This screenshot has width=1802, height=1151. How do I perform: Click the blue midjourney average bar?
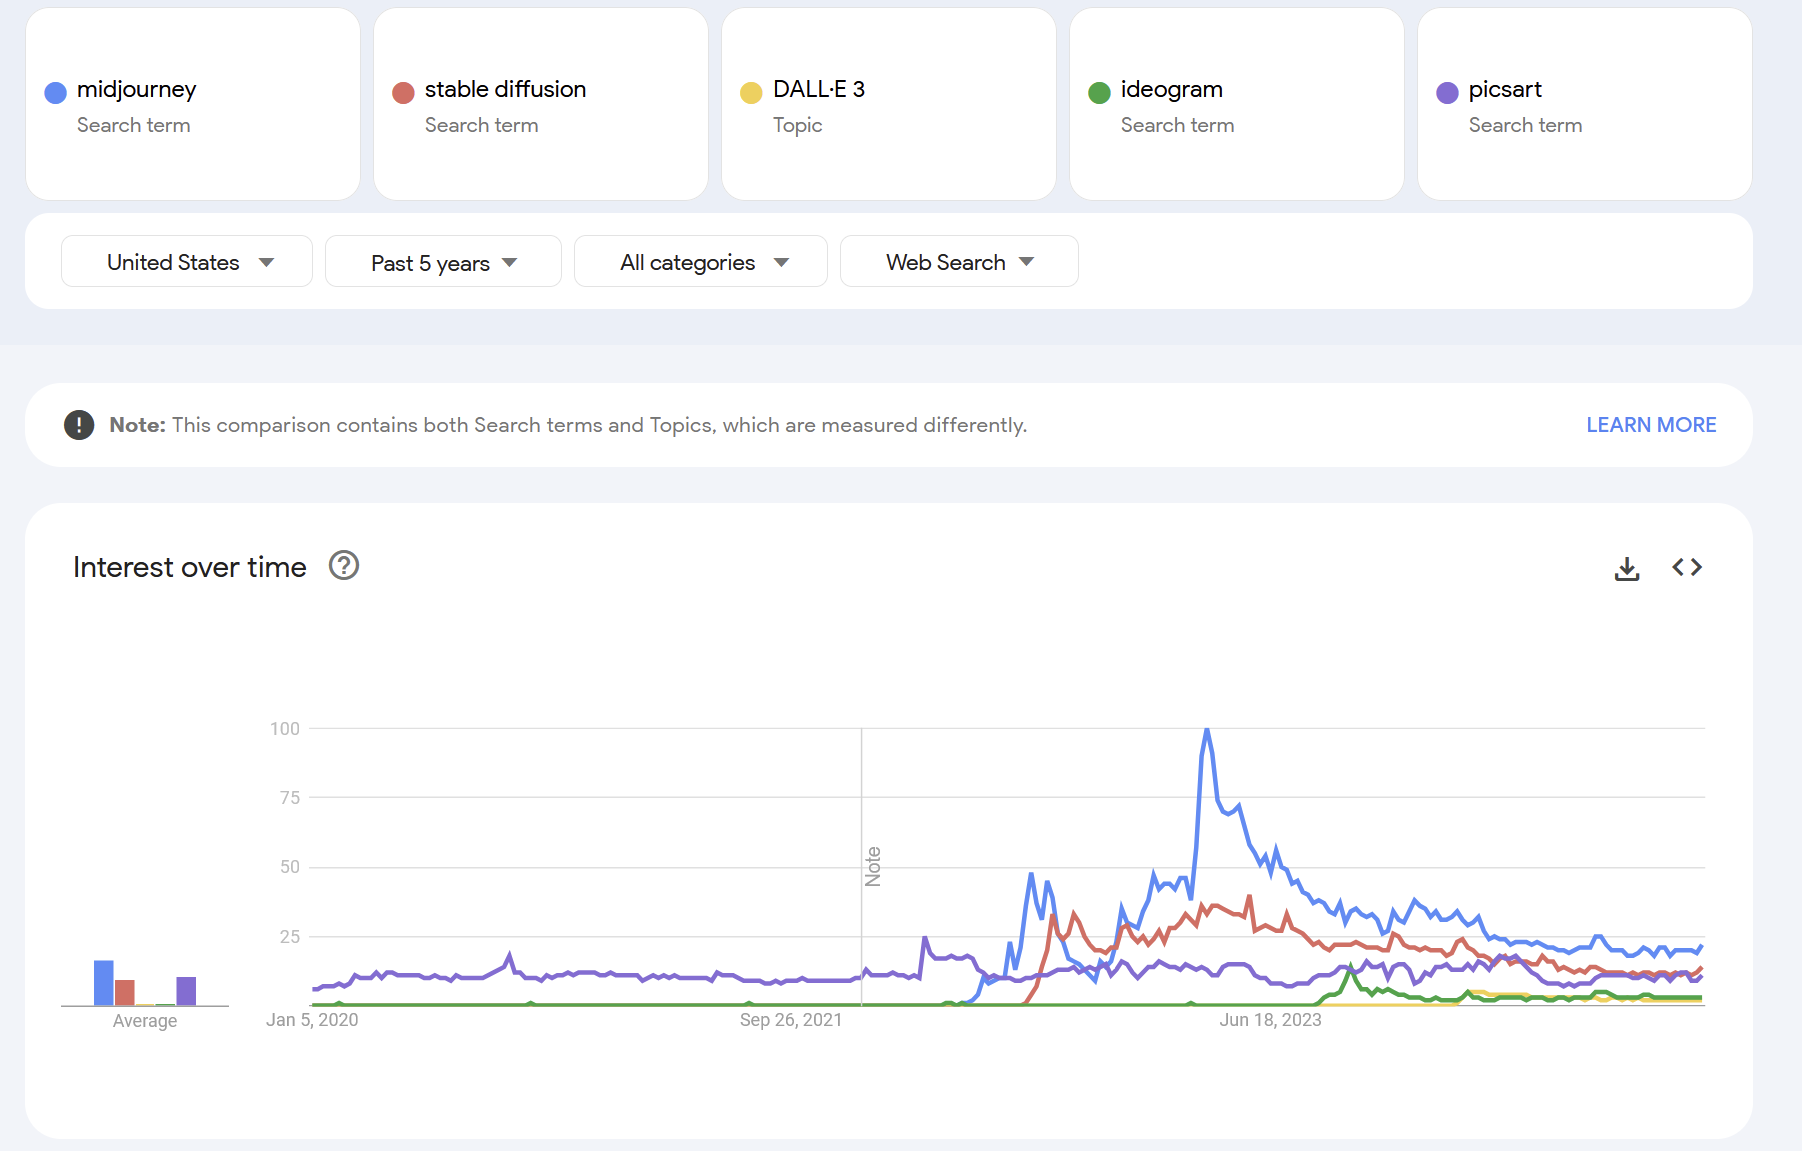(104, 983)
